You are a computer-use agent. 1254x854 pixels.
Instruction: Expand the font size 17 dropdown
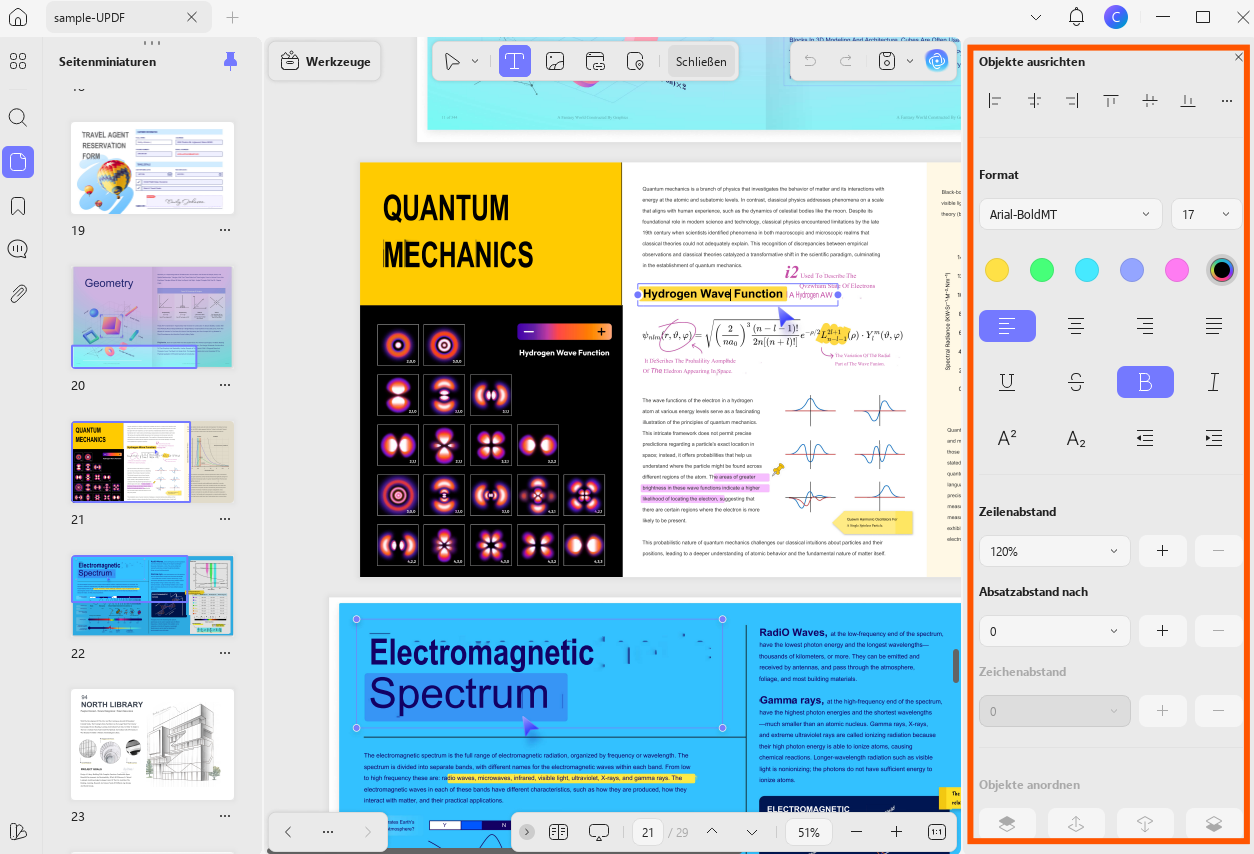1206,214
